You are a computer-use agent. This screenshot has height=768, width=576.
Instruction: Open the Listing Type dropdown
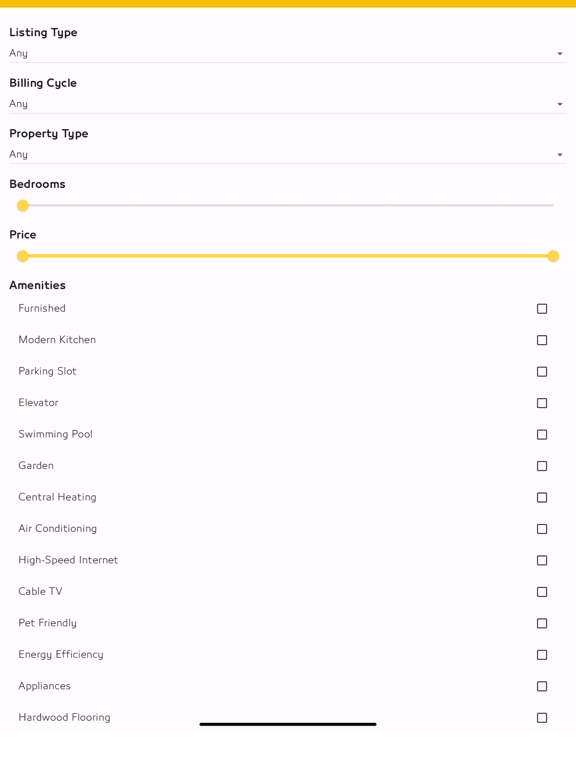coord(288,53)
